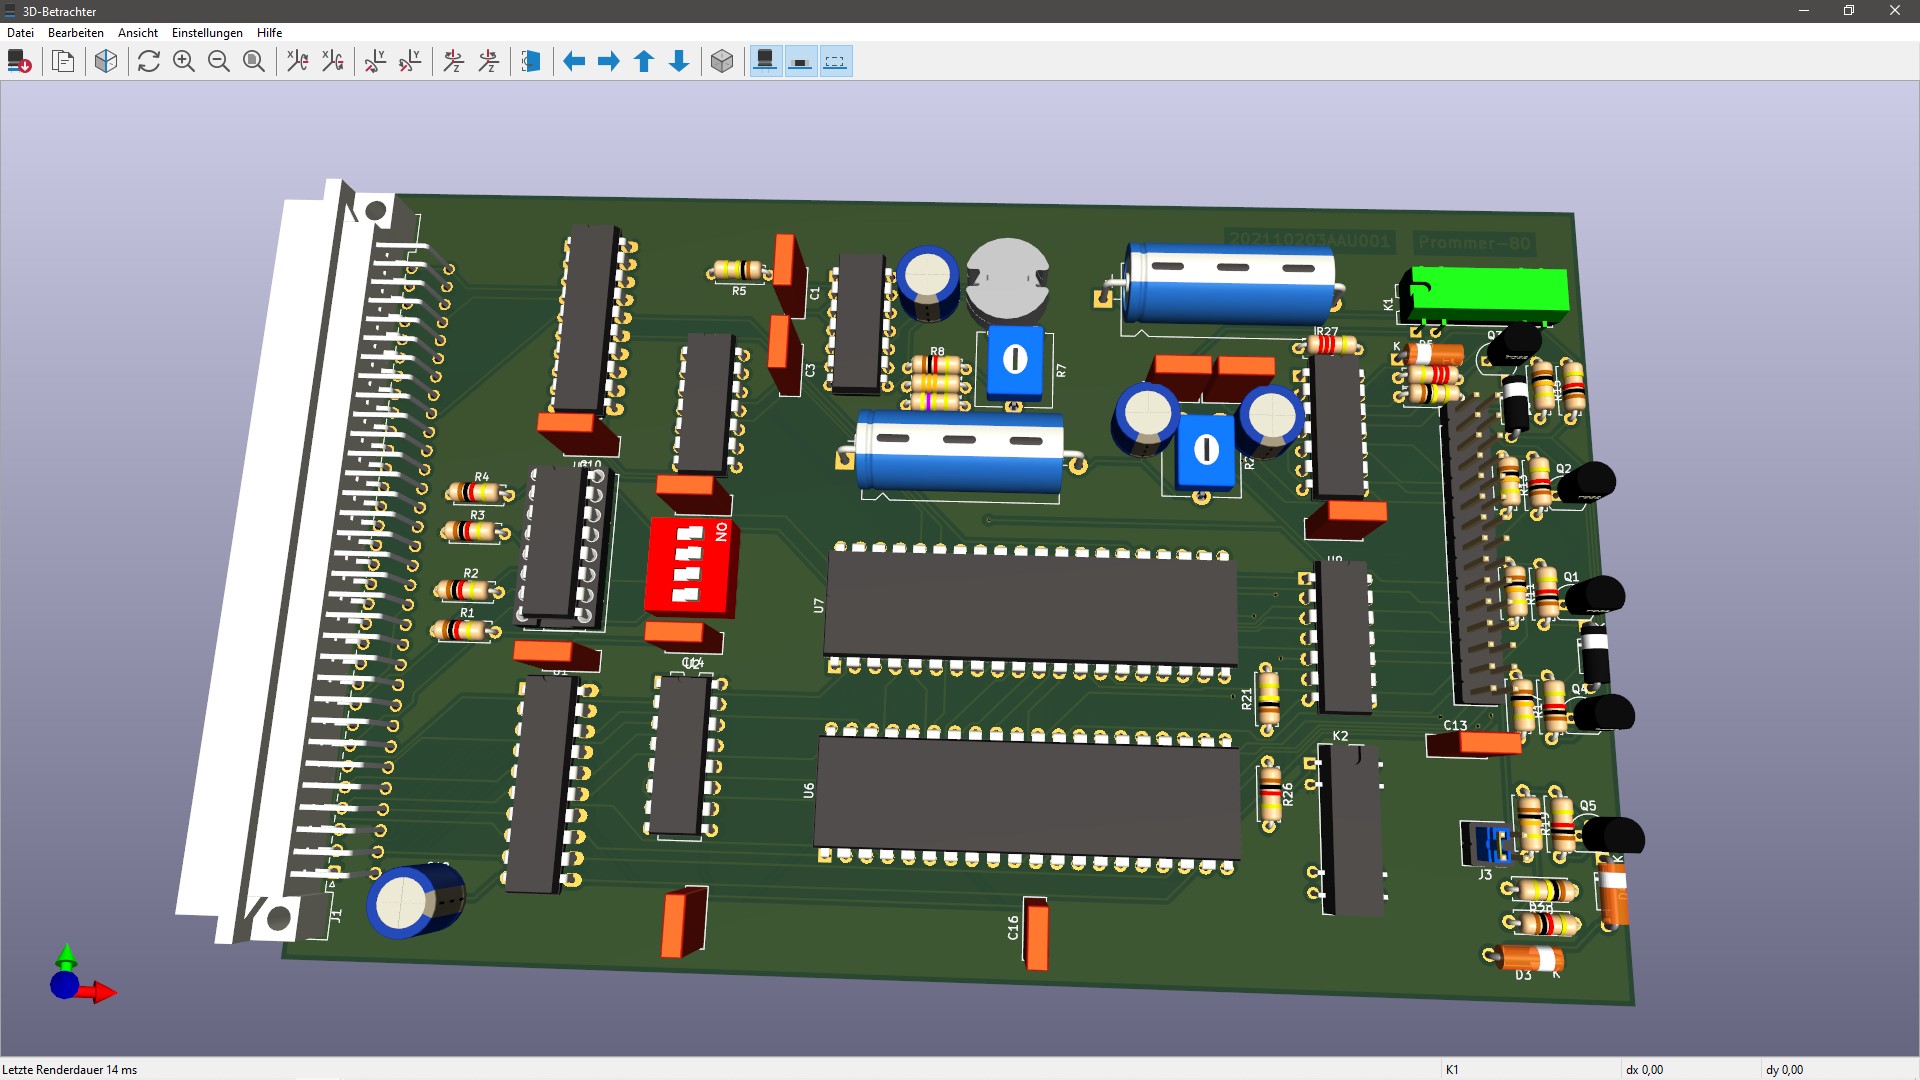
Task: Click the rotate Y counterclockwise icon
Action: [410, 62]
